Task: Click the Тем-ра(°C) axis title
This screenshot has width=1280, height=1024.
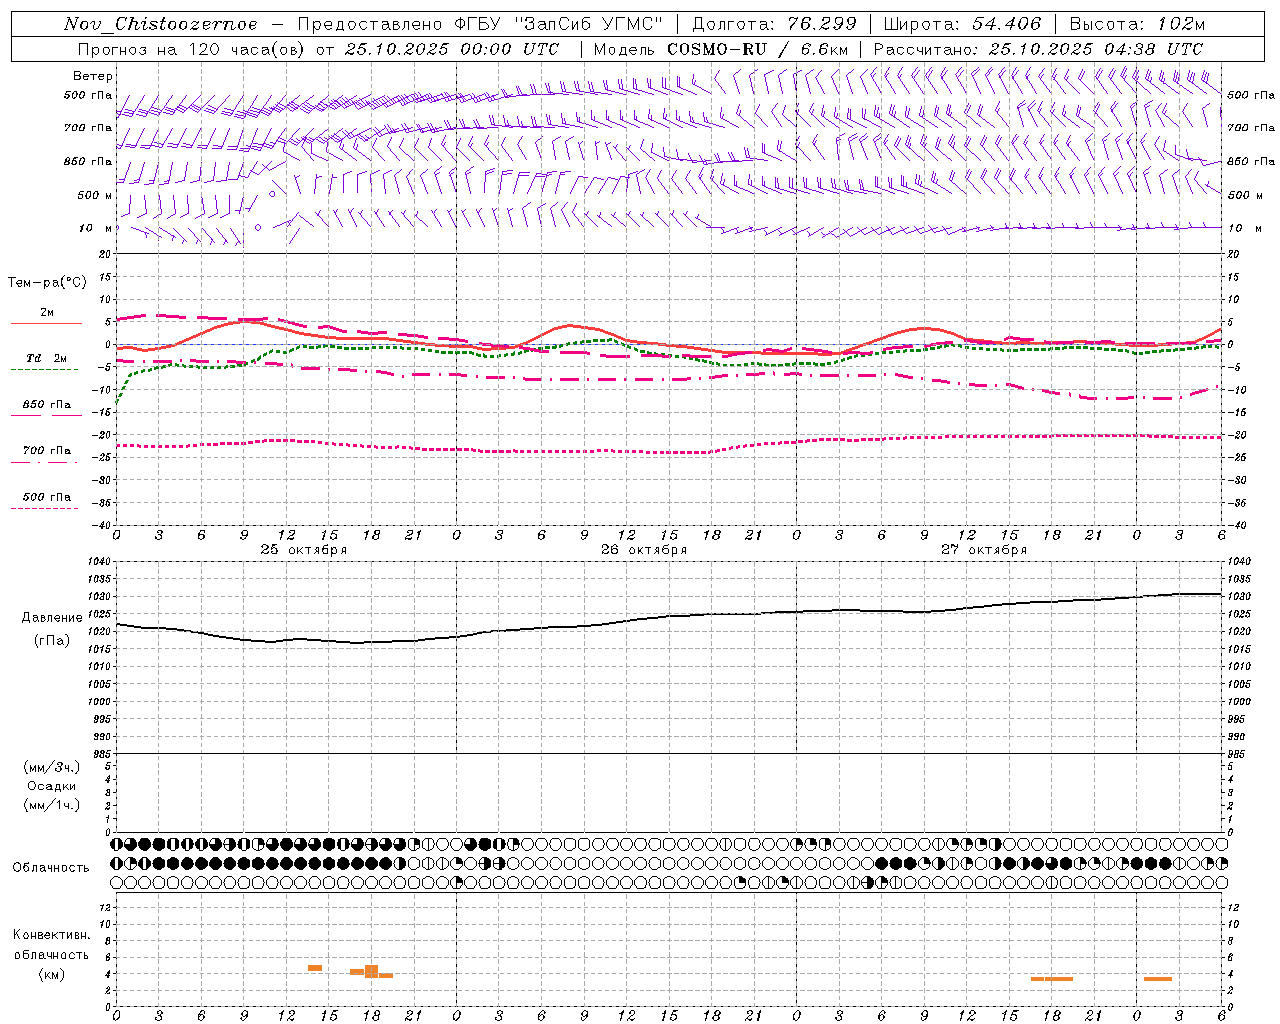Action: [47, 283]
